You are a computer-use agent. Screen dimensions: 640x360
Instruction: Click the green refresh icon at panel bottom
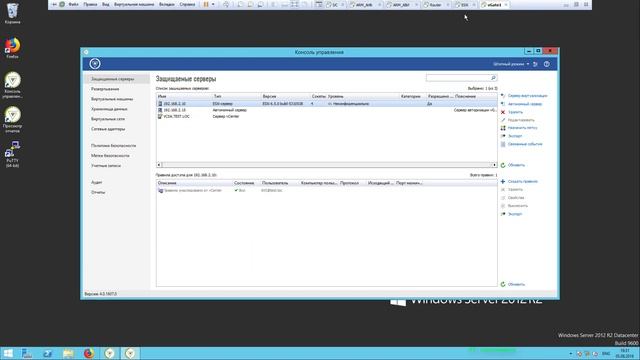503,284
